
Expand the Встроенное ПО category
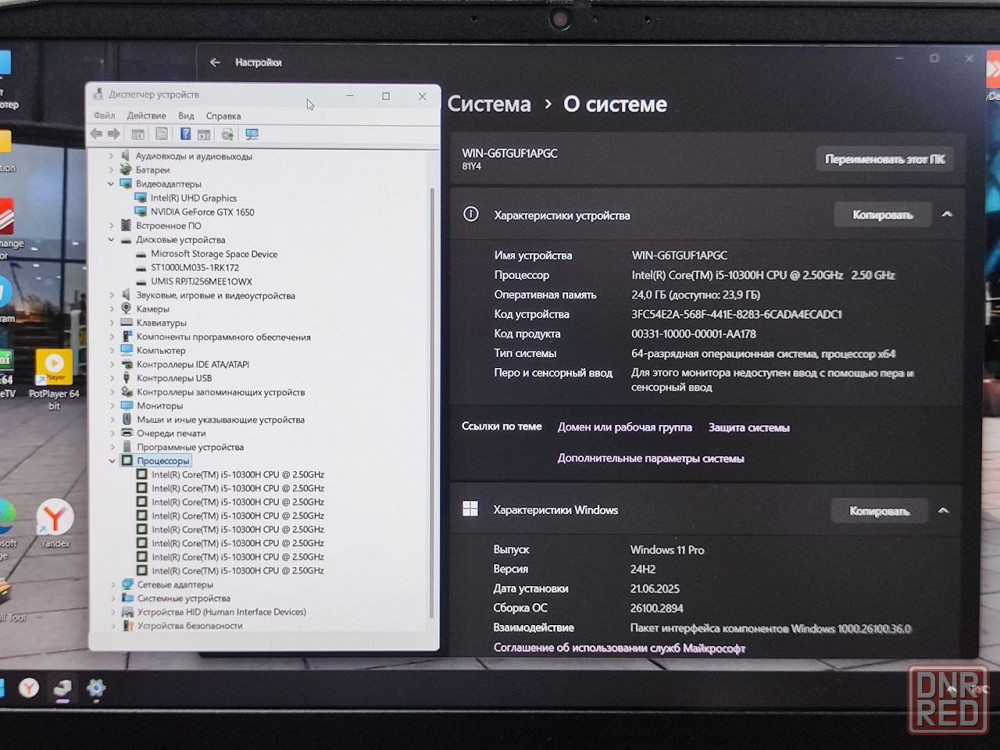click(x=111, y=225)
